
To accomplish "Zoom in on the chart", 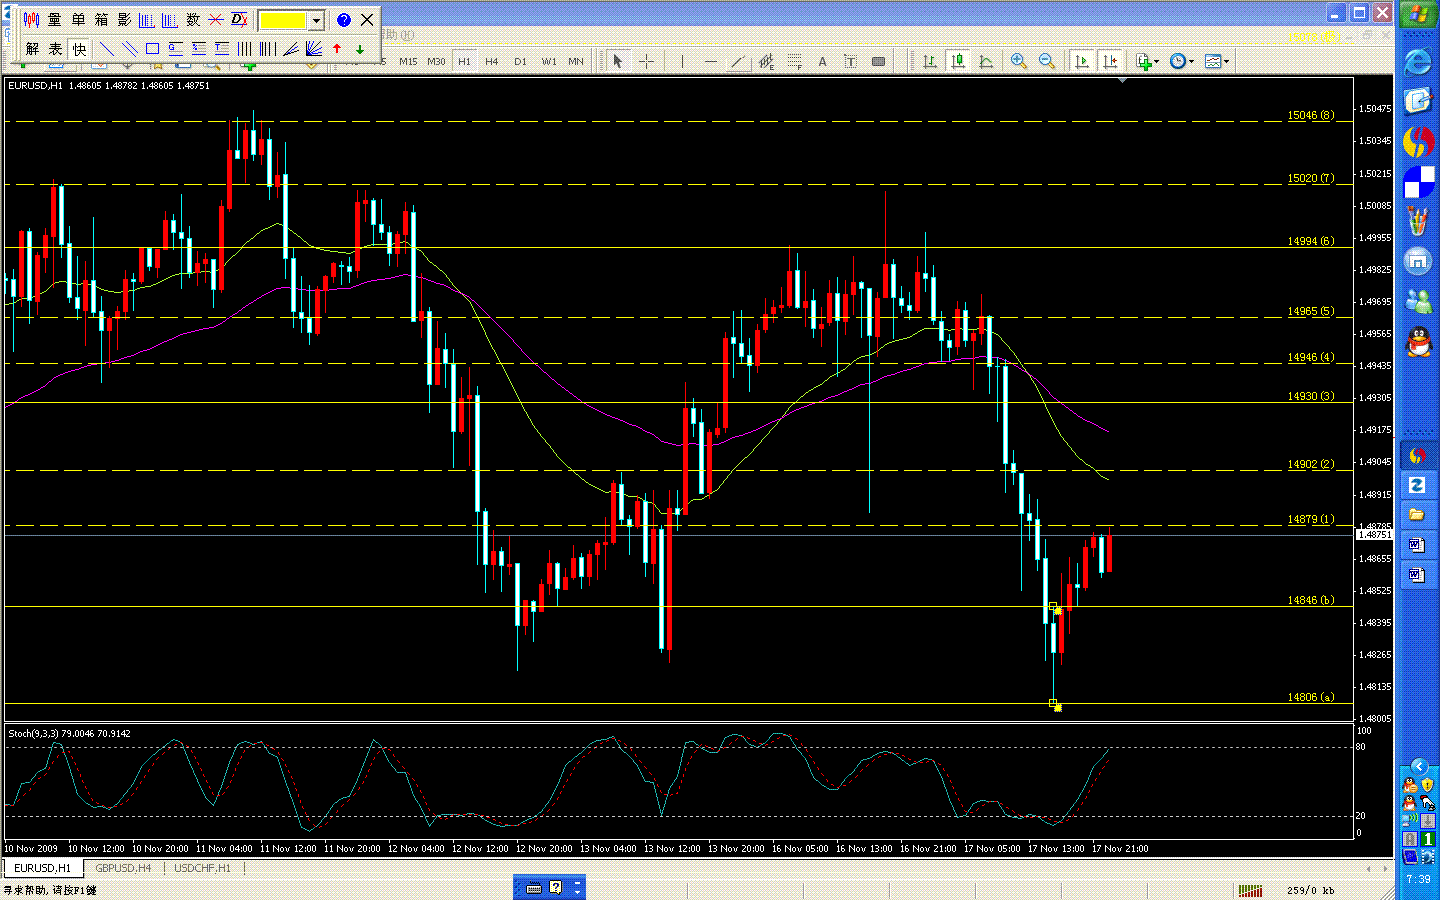I will tap(1019, 61).
